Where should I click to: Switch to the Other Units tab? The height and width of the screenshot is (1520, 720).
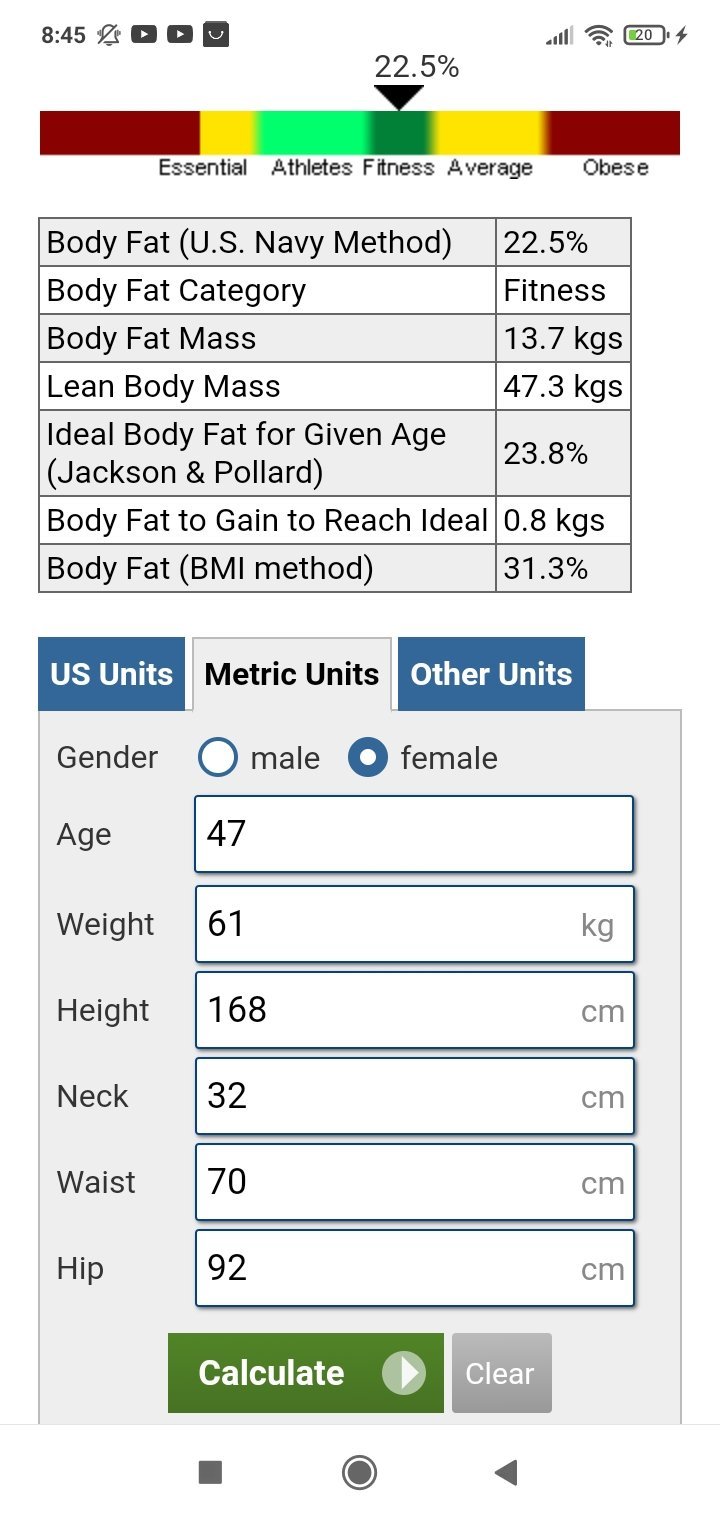tap(491, 674)
